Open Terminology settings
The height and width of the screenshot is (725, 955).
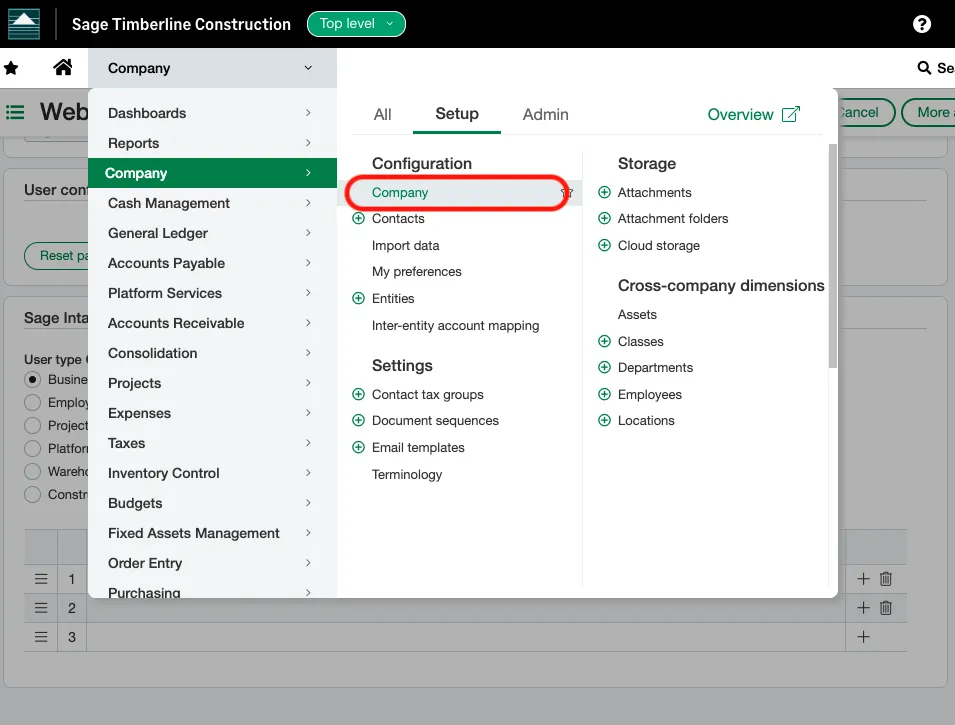tap(407, 474)
